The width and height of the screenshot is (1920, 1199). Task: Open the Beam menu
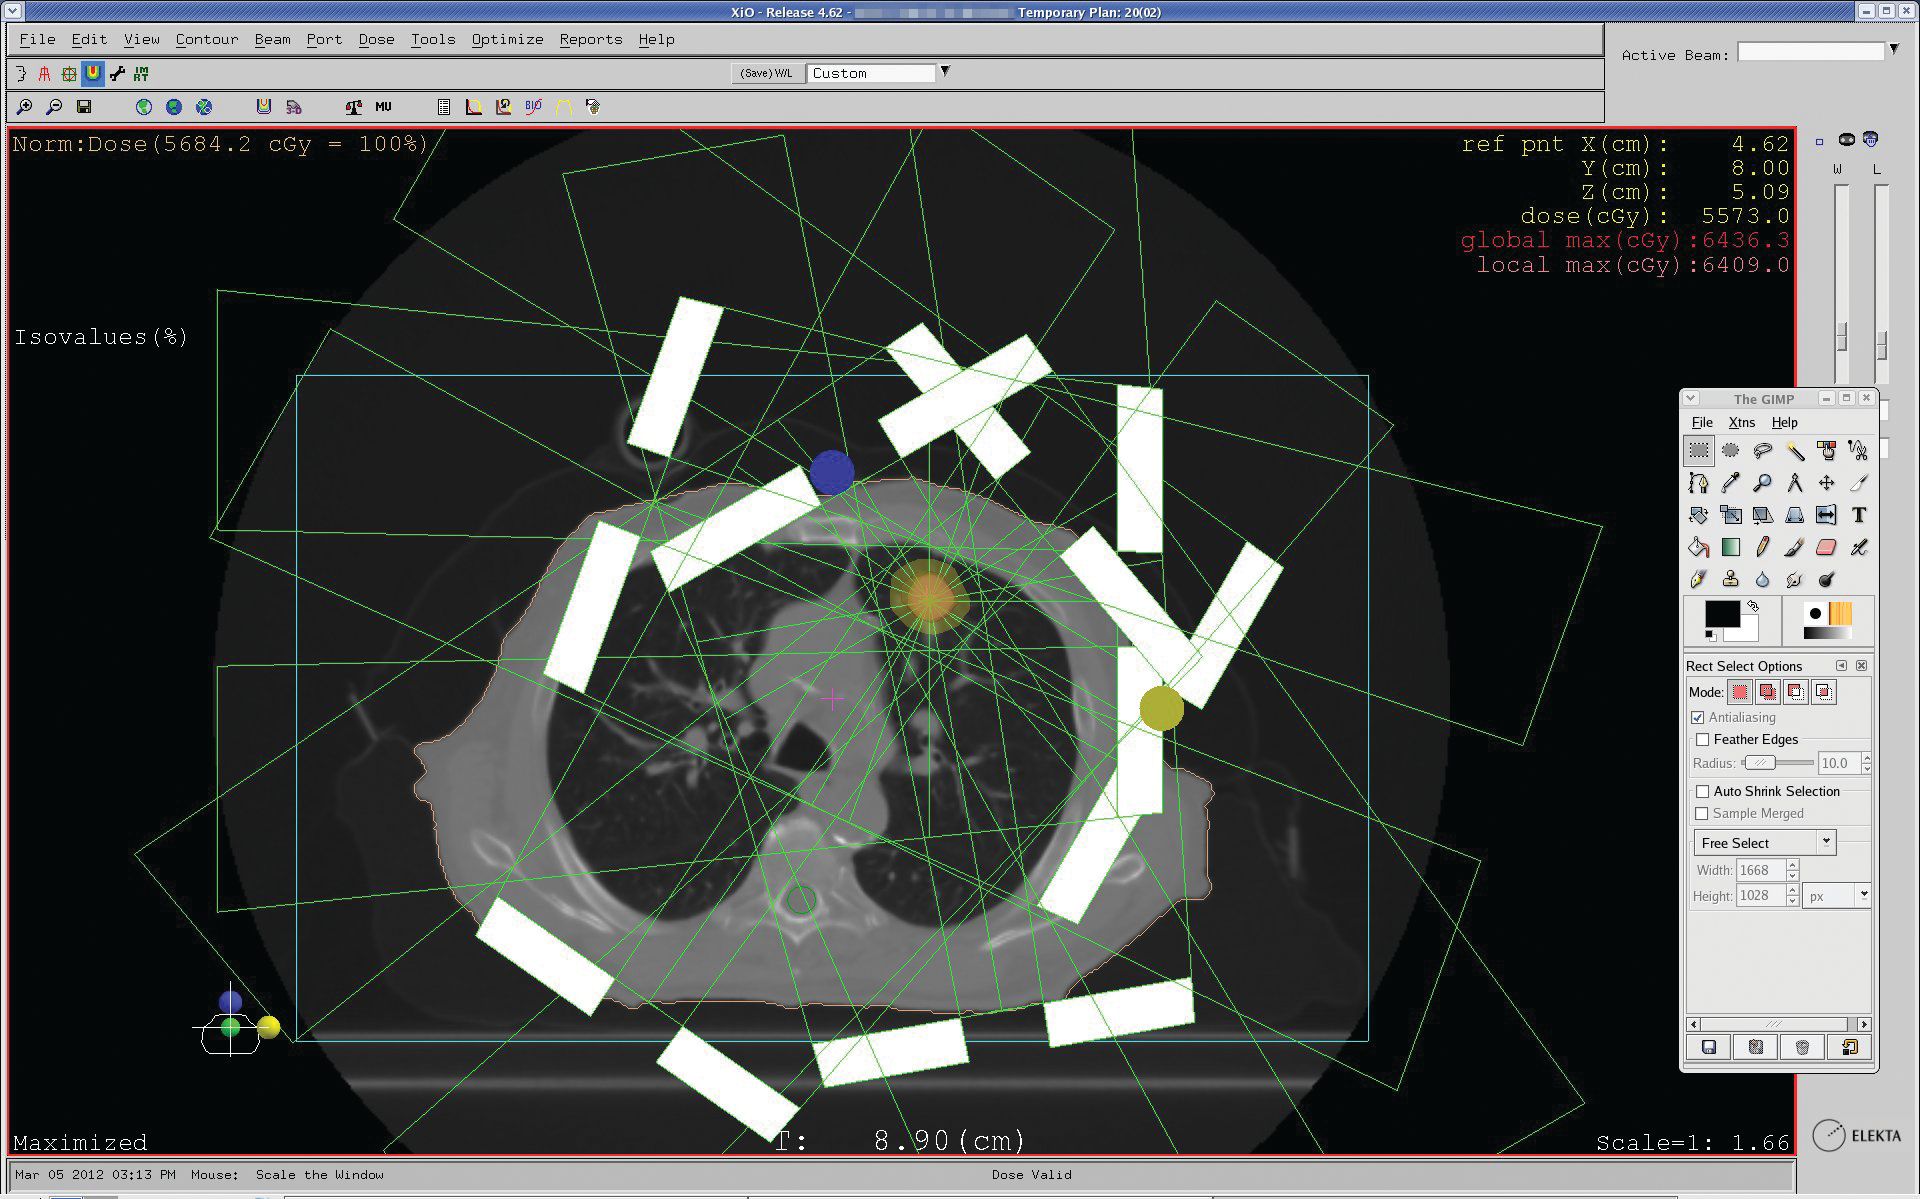[273, 39]
